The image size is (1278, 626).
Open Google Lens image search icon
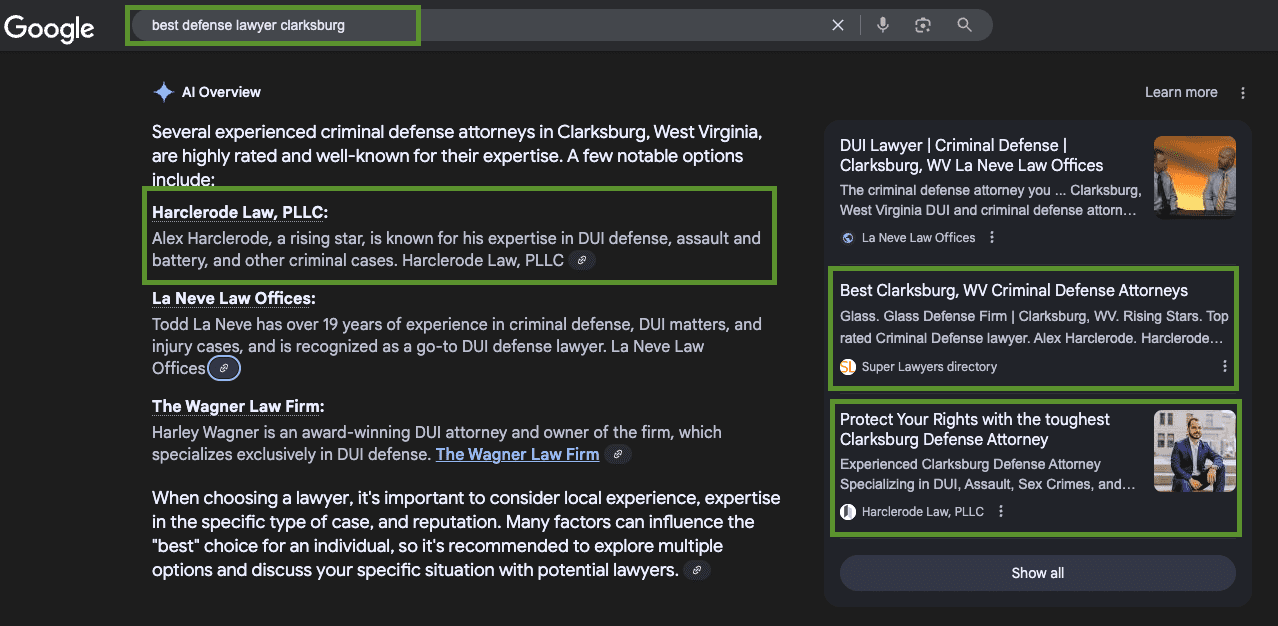click(923, 25)
